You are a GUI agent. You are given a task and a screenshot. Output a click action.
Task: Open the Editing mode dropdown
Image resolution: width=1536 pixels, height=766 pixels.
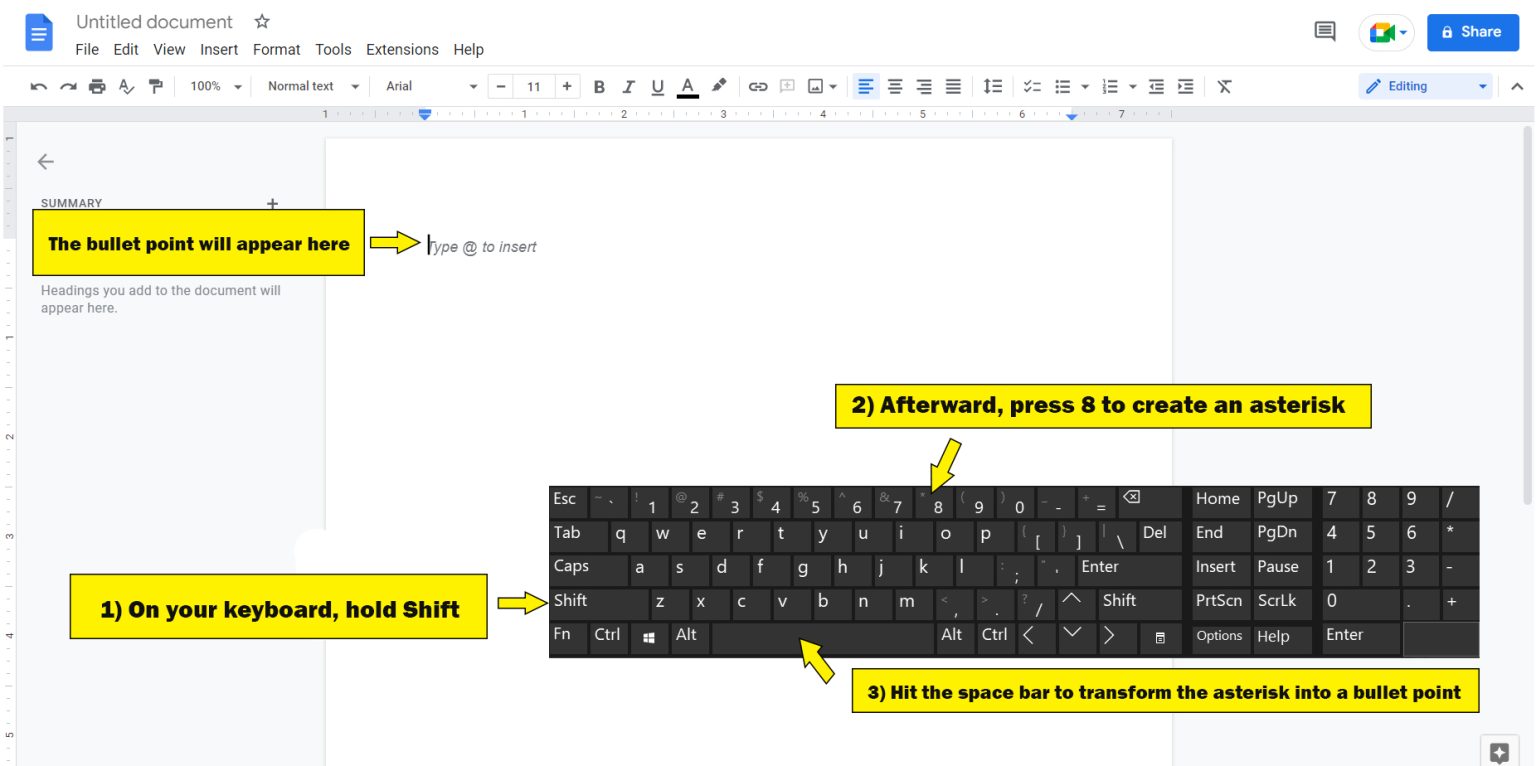coord(1424,86)
